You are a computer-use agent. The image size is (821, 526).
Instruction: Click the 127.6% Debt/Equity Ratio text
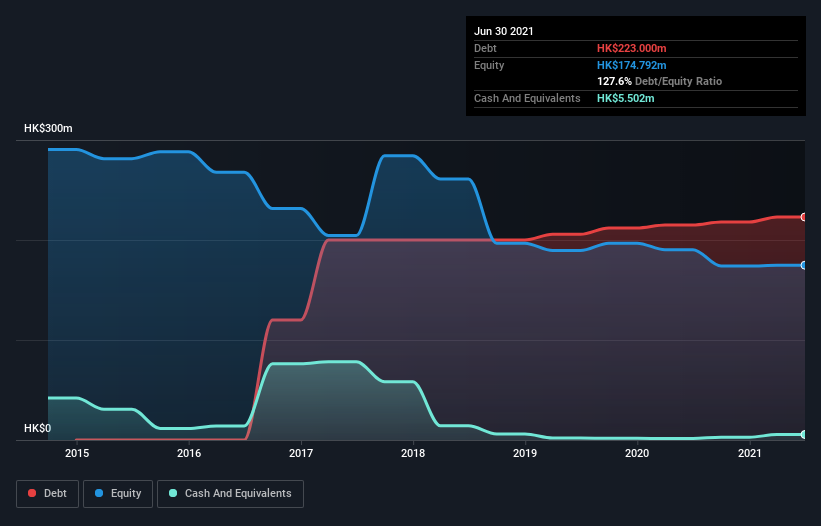pos(659,82)
